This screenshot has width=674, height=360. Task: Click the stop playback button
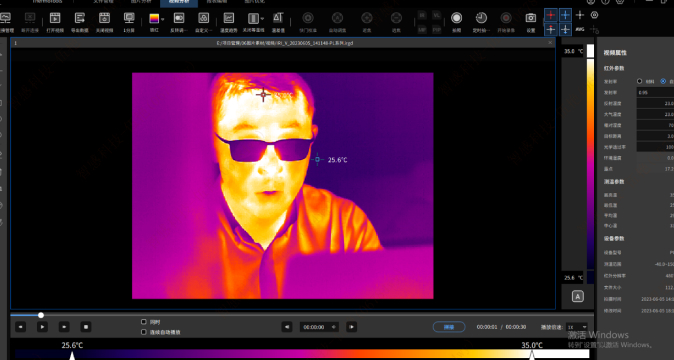point(86,327)
